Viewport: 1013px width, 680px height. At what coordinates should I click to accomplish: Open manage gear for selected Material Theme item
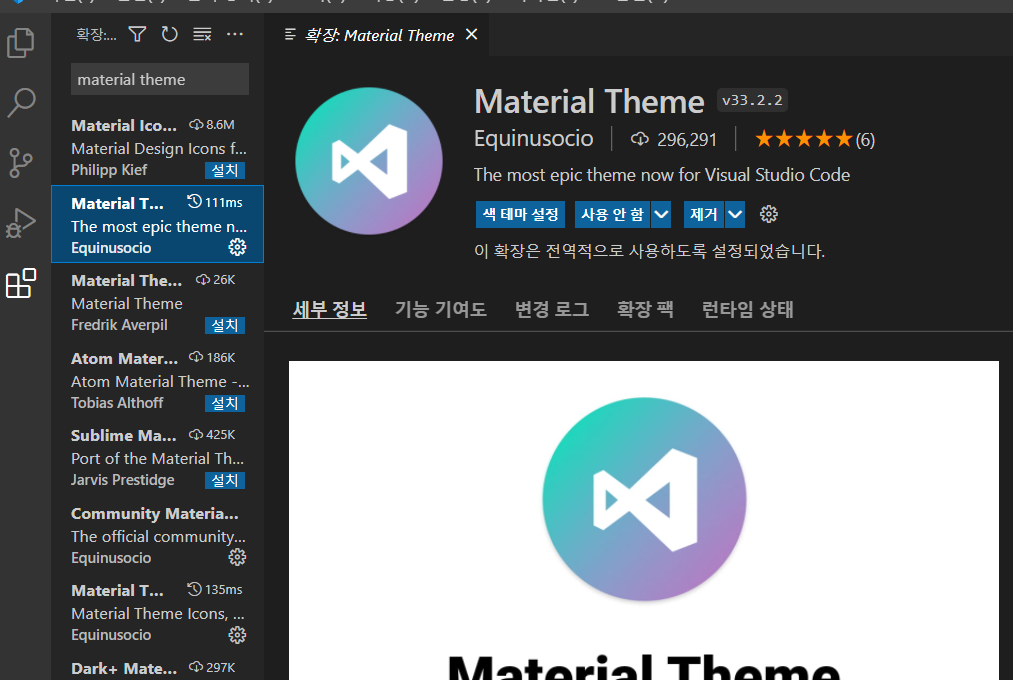click(237, 247)
